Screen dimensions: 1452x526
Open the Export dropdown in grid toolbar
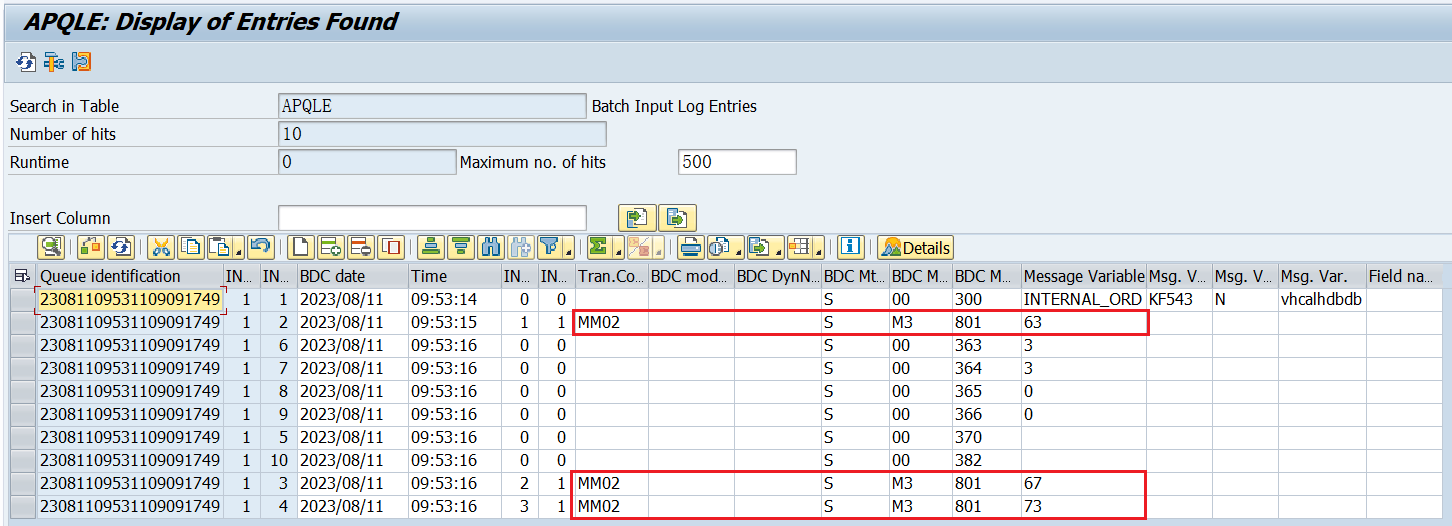coord(766,247)
